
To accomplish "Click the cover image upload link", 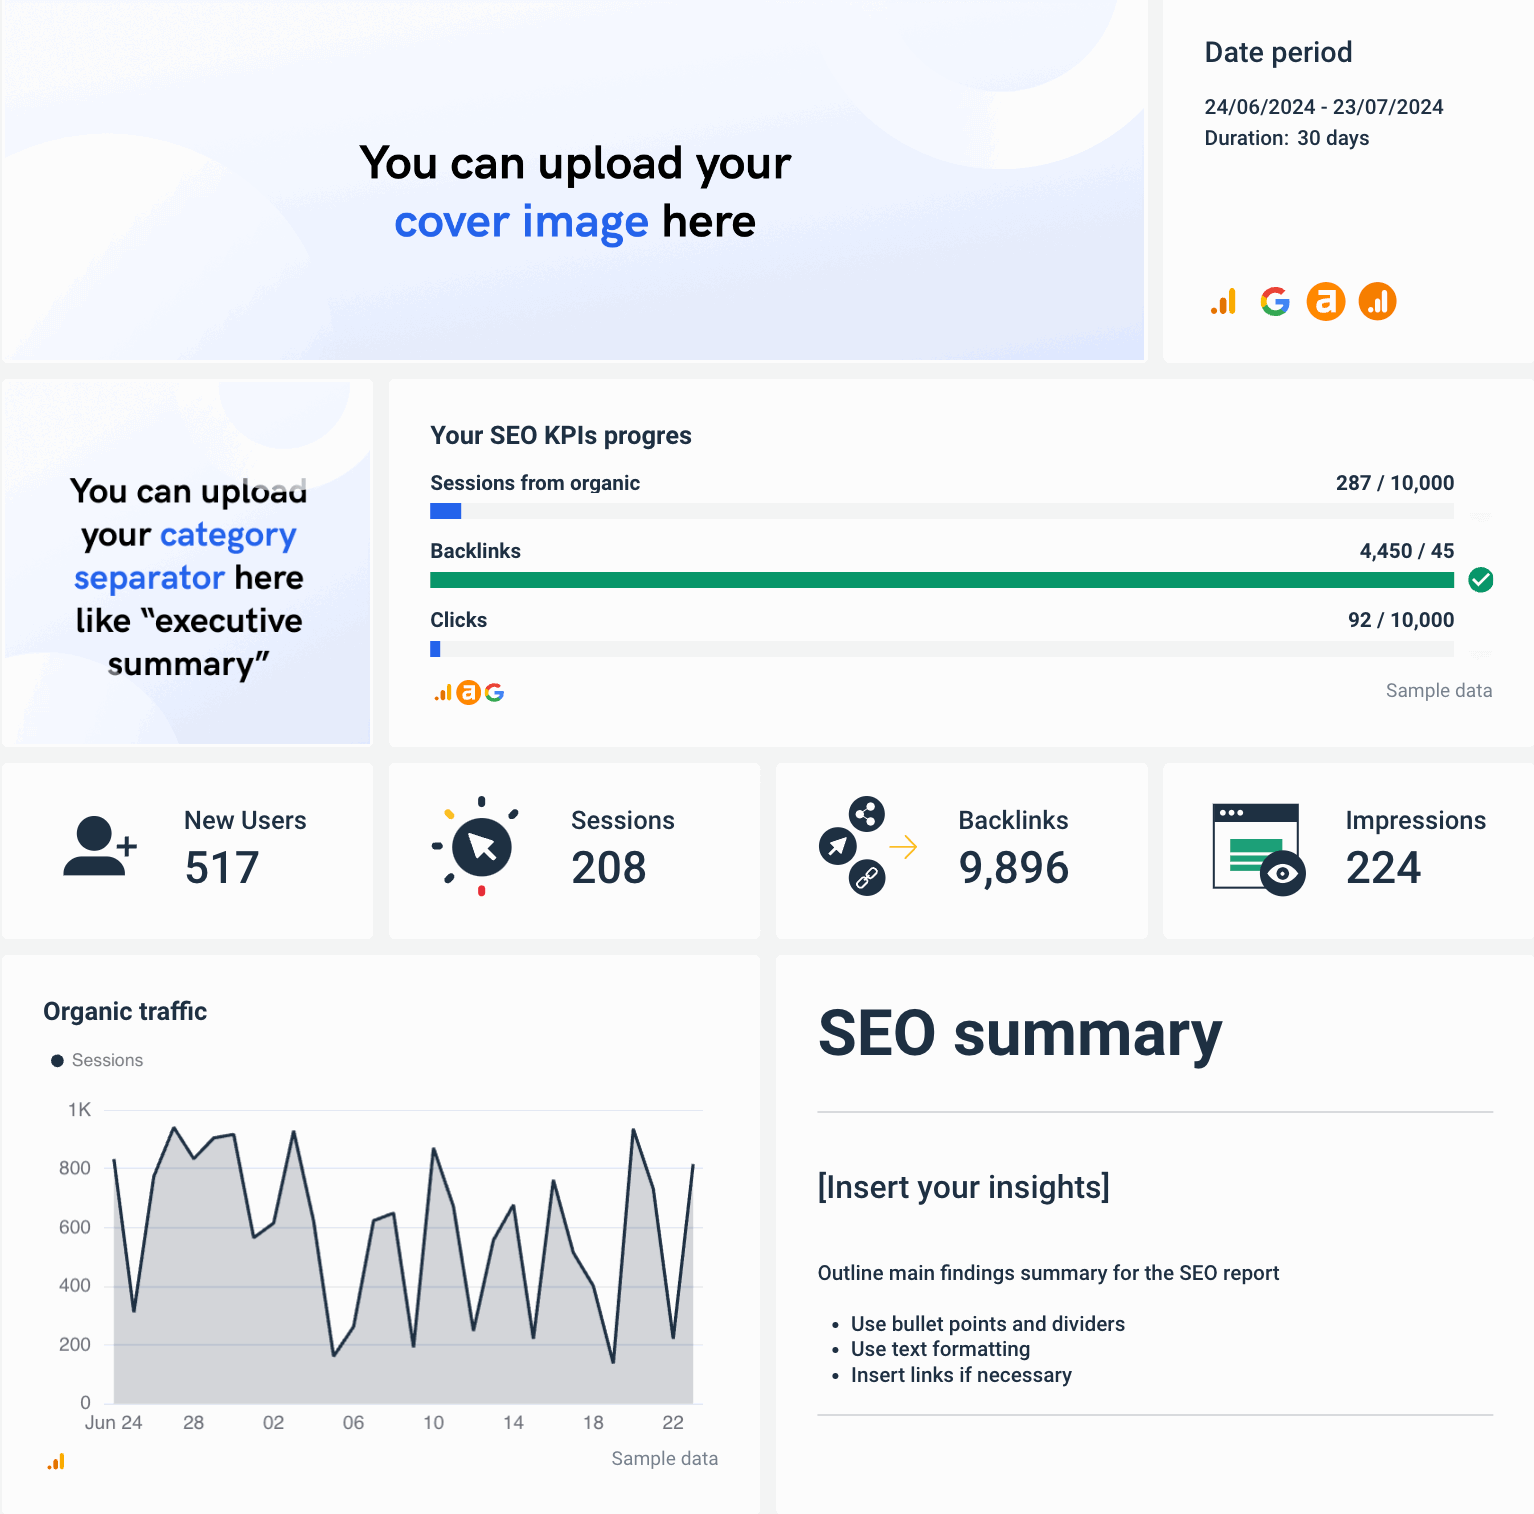I will pos(521,222).
